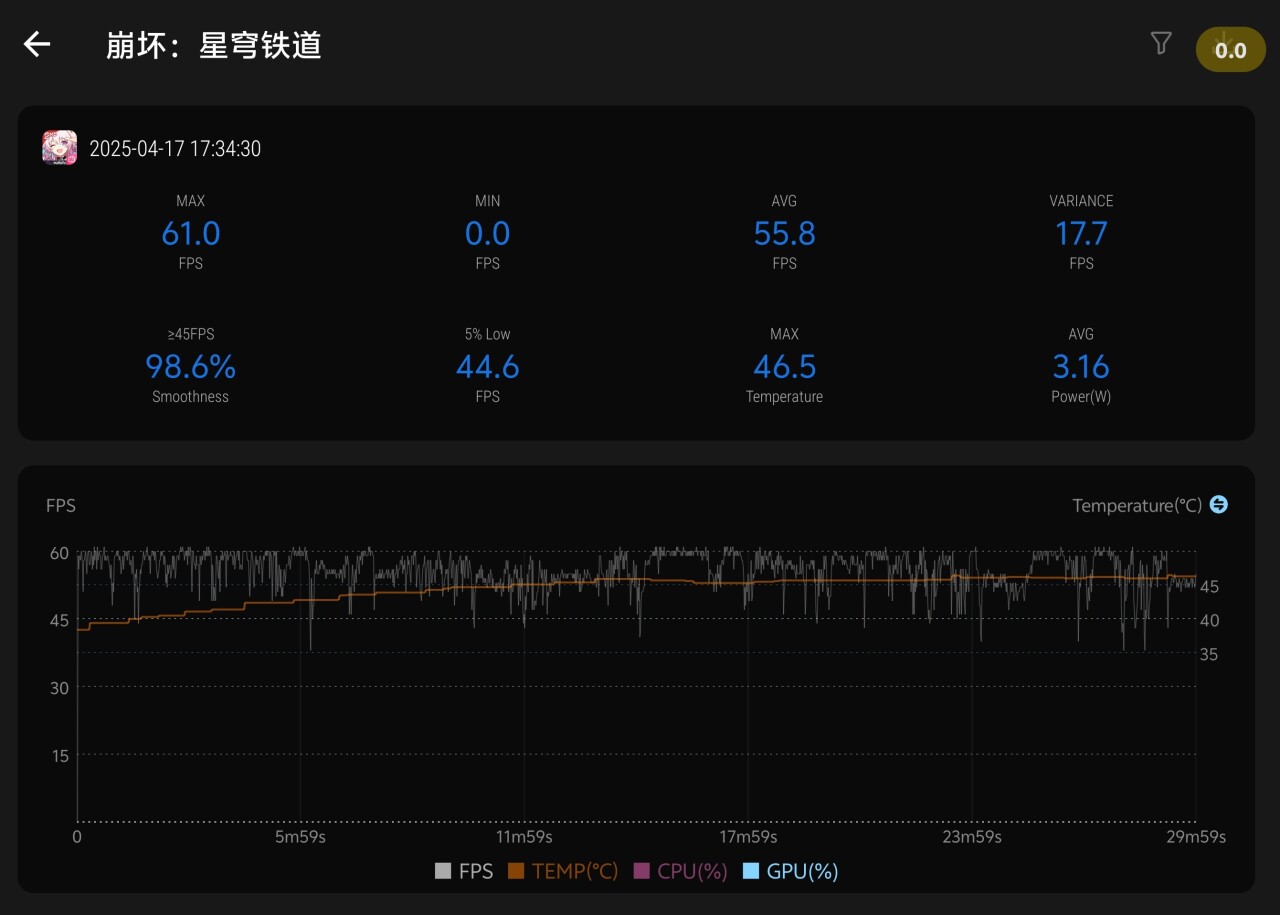Tap the page title 崩坏：星穹铁道

[x=214, y=45]
